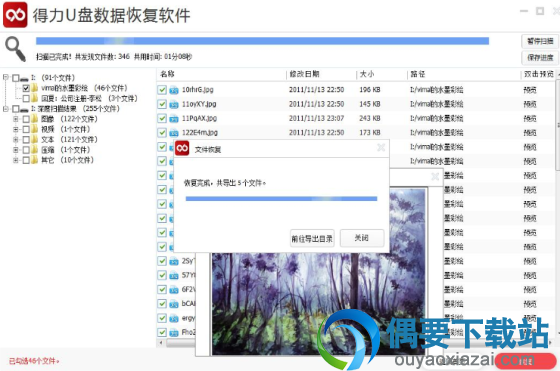Close the image preview window with its X
The image size is (560, 371).
(x=435, y=176)
